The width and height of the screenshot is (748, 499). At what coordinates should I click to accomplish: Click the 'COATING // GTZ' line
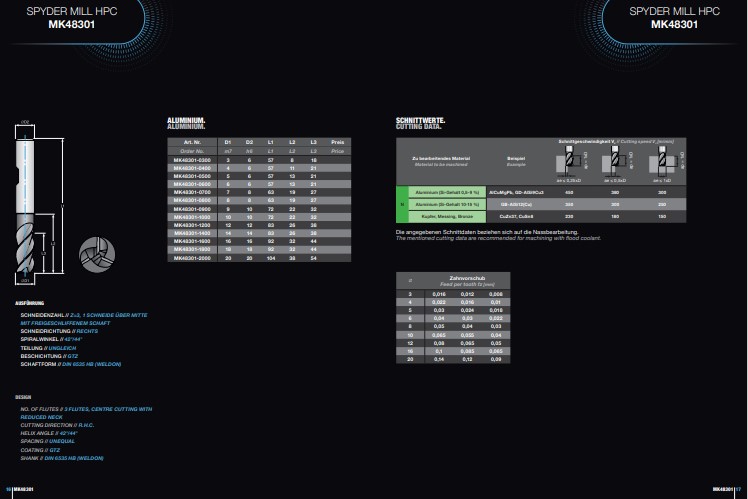point(40,450)
